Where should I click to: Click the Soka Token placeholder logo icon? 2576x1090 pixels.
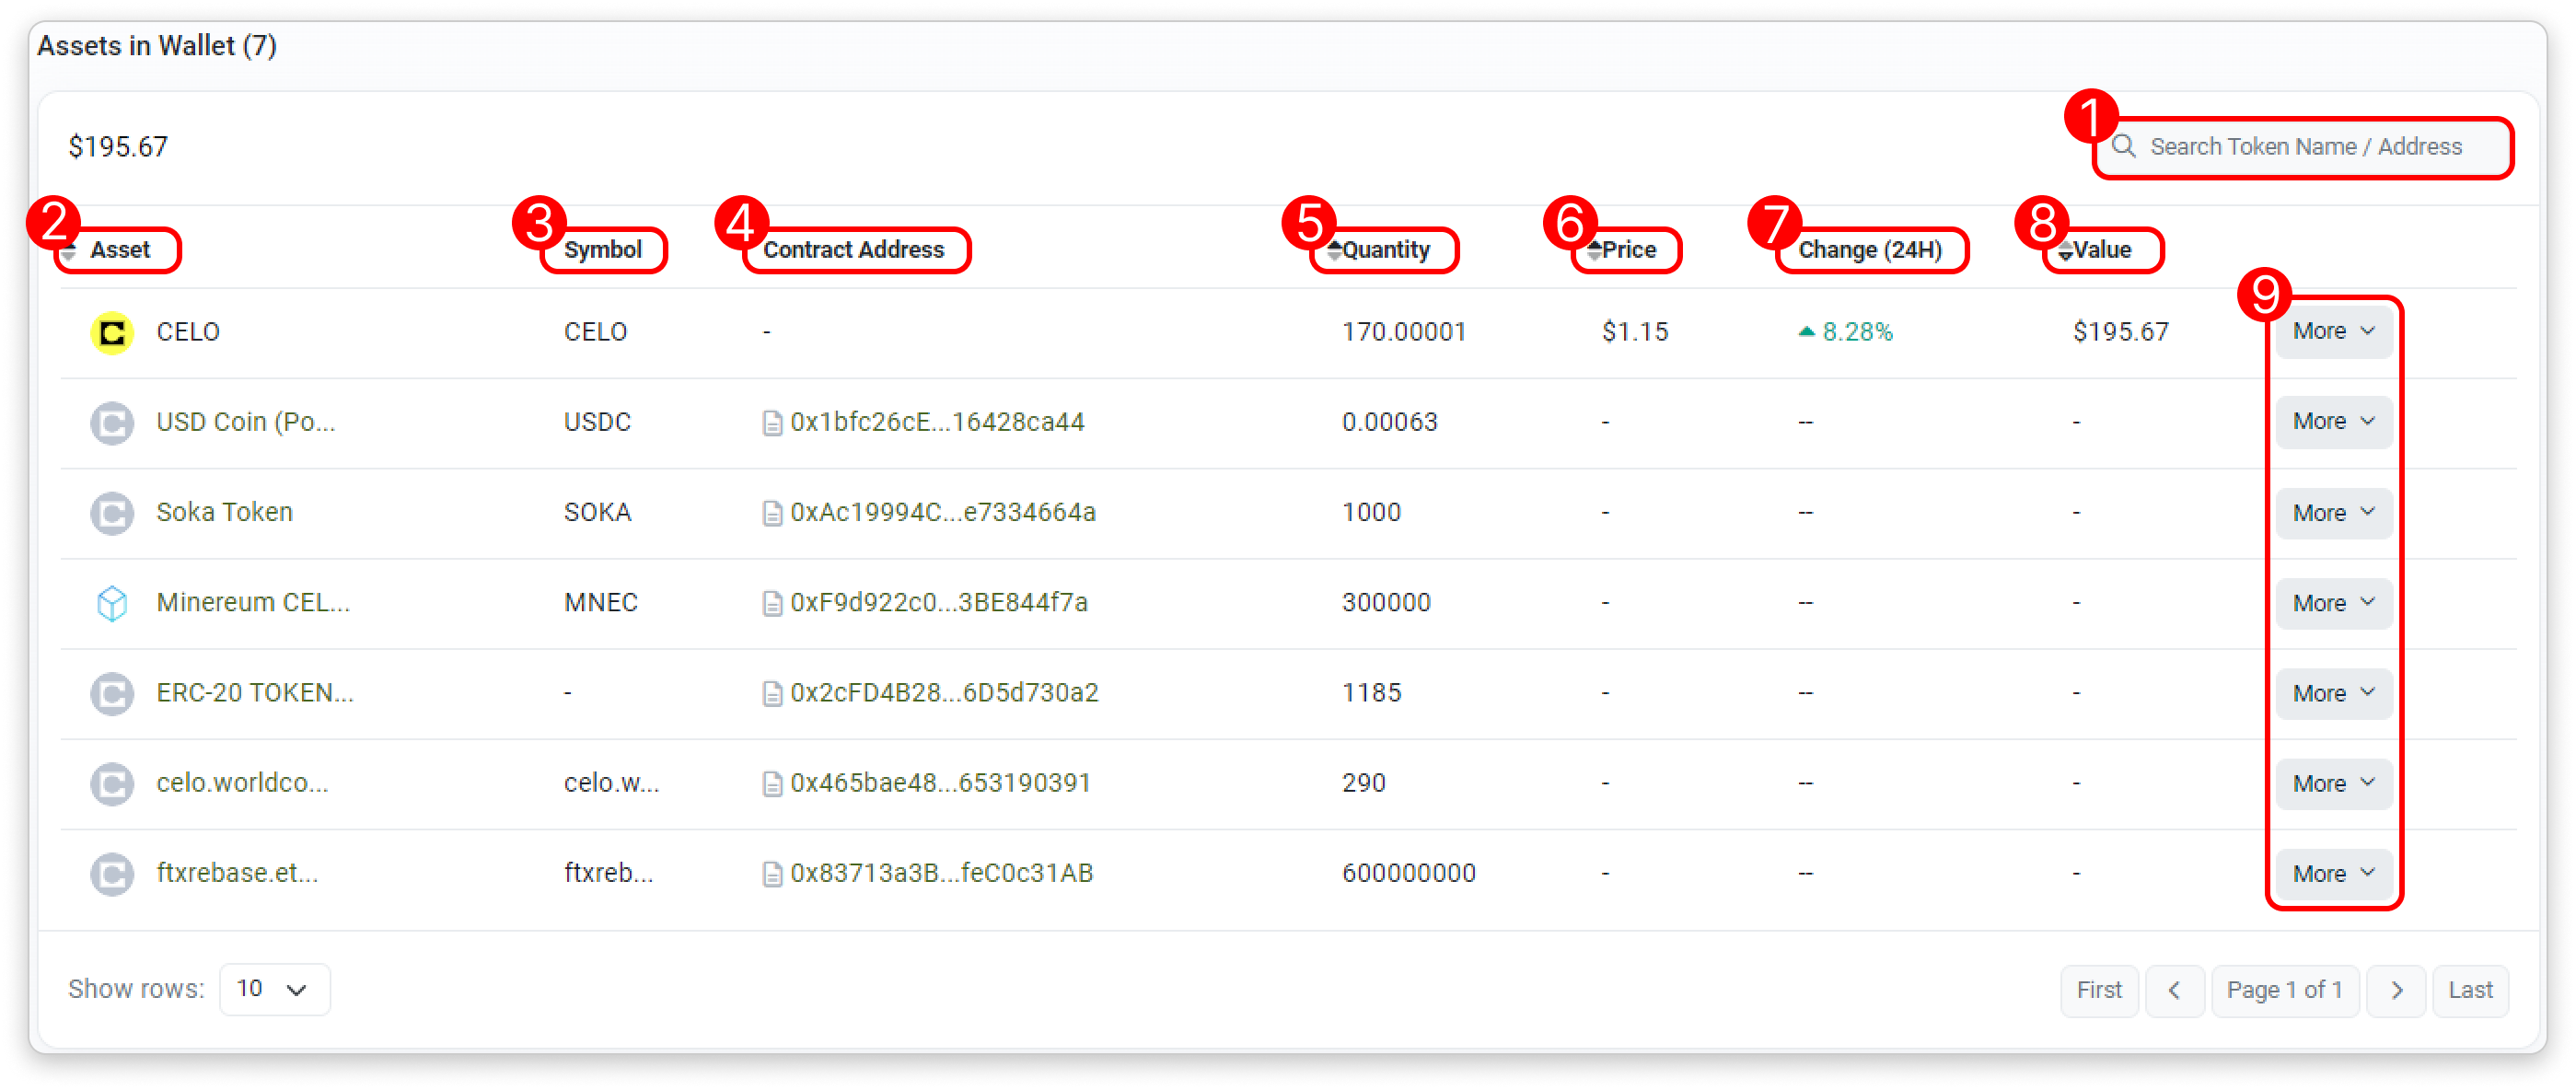click(112, 513)
